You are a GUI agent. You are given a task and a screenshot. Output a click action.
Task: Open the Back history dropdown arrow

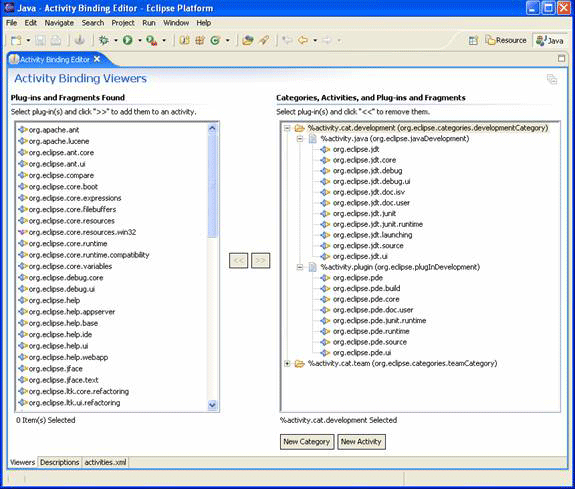[315, 40]
